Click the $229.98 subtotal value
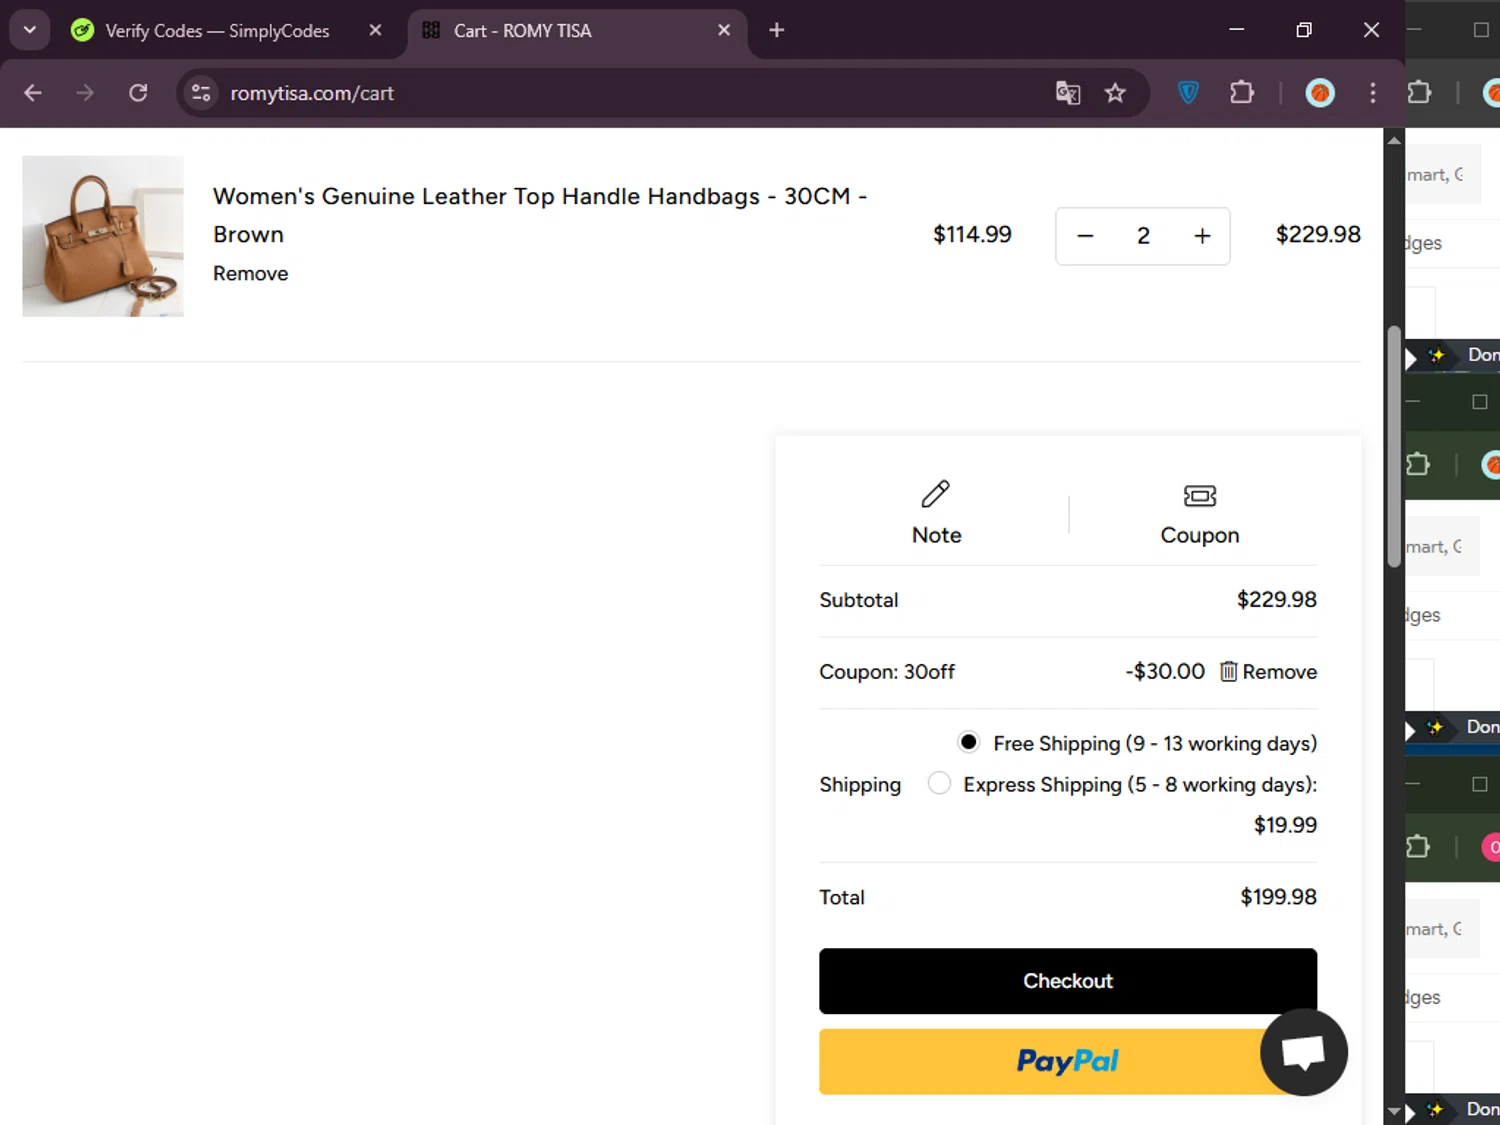 pyautogui.click(x=1277, y=600)
